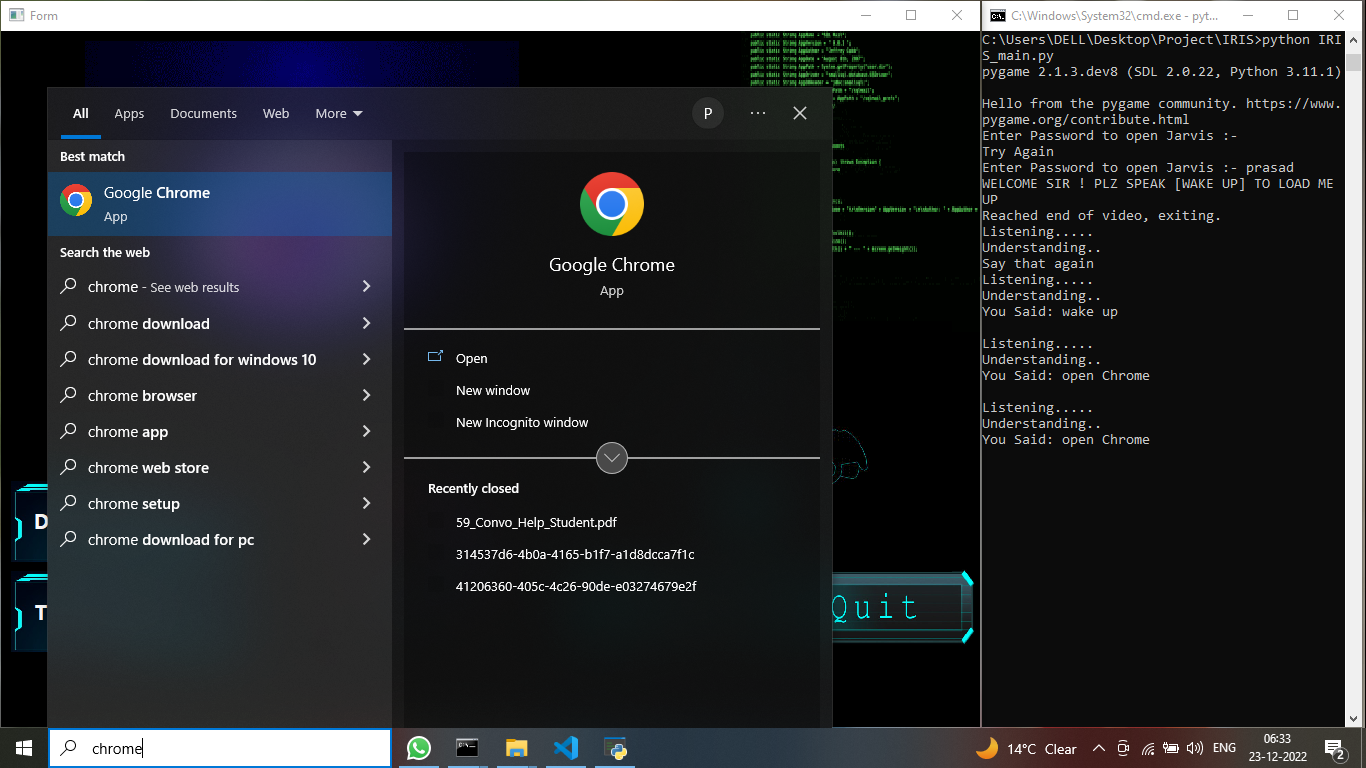Viewport: 1366px width, 768px height.
Task: Launch Visual Studio Code from the taskbar
Action: 566,748
